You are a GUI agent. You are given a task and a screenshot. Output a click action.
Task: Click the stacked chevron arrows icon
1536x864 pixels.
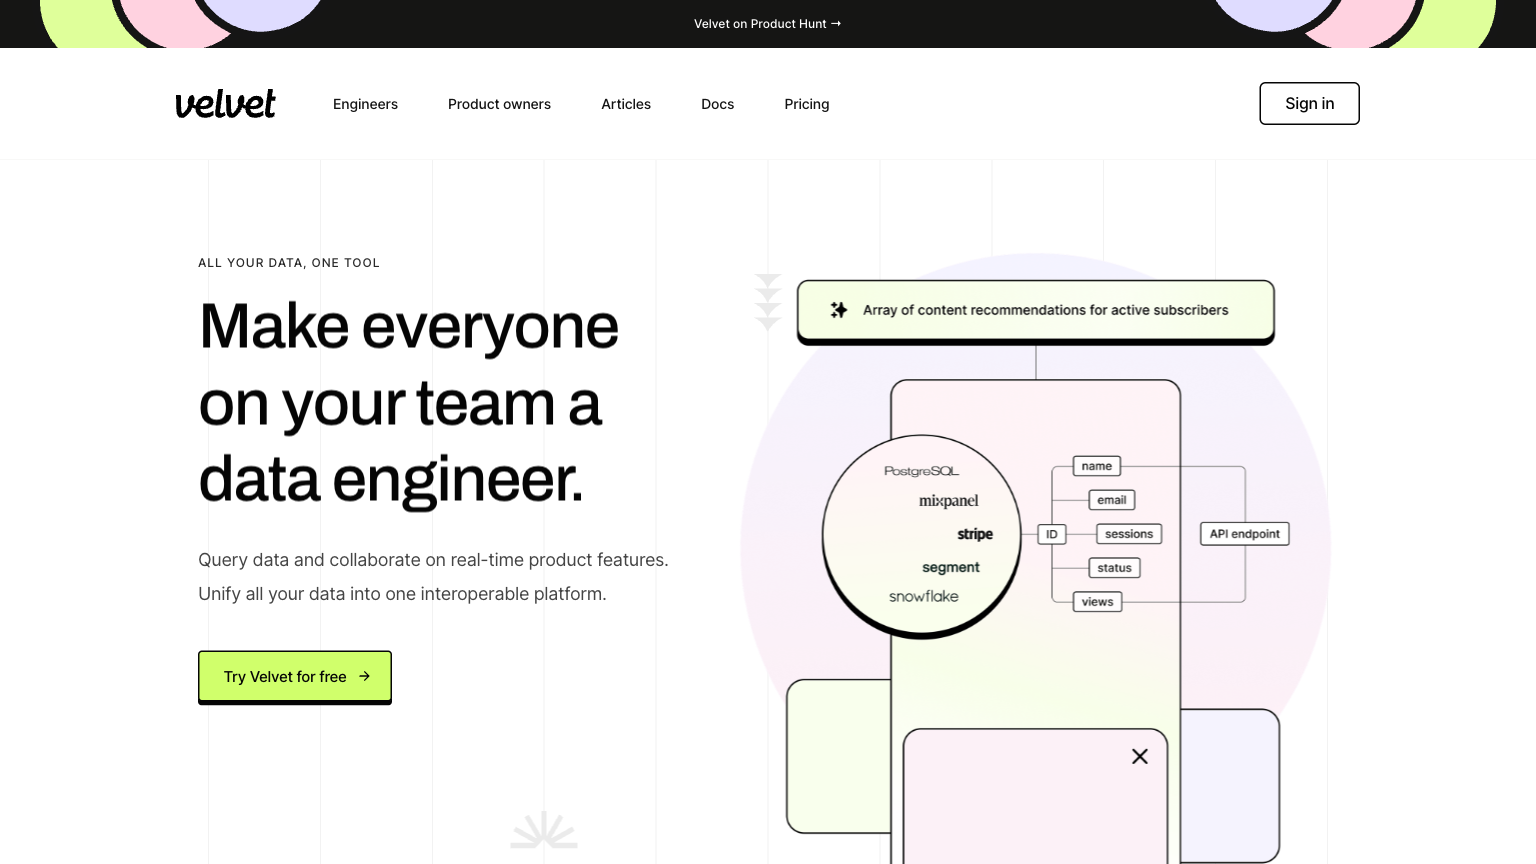768,302
